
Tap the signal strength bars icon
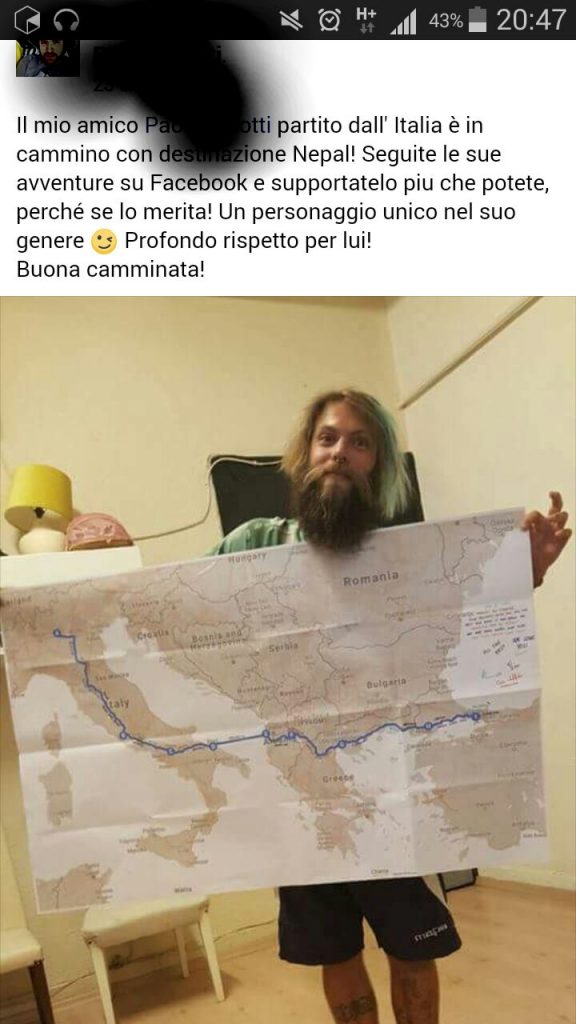pyautogui.click(x=404, y=22)
